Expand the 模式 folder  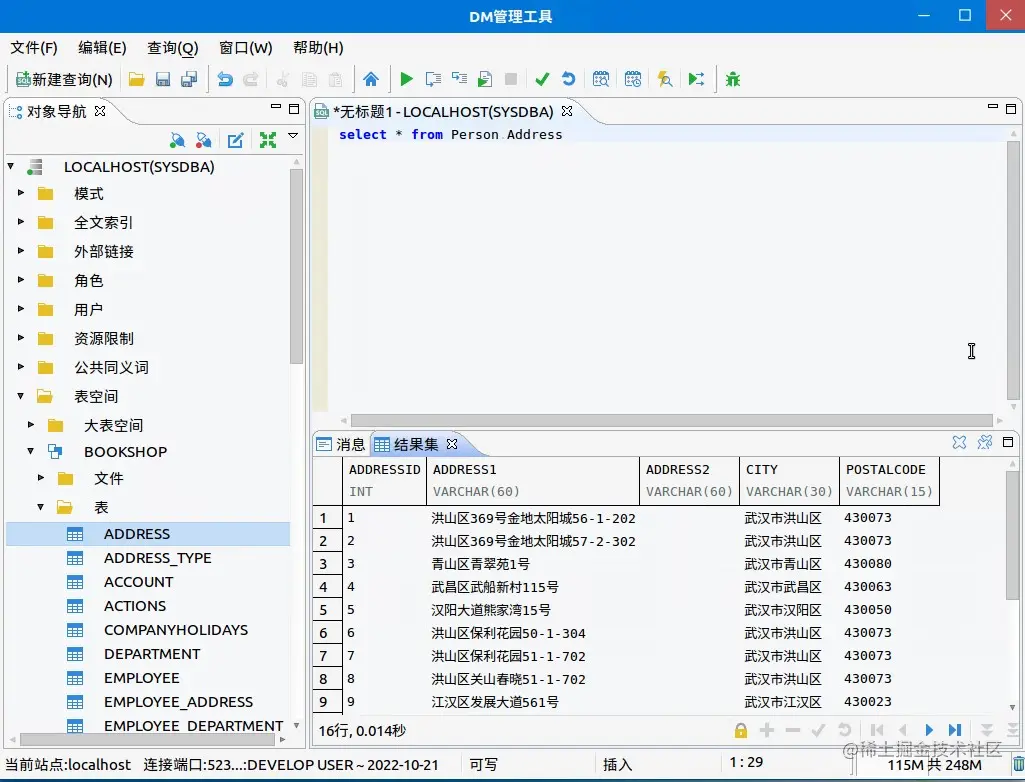tap(21, 194)
